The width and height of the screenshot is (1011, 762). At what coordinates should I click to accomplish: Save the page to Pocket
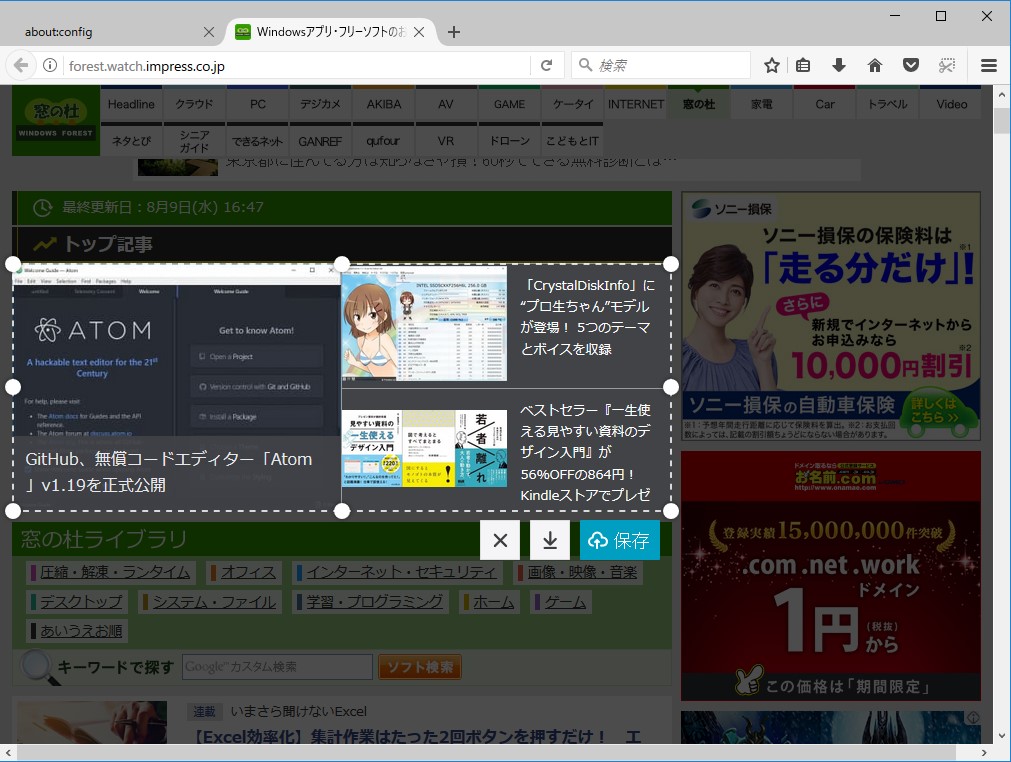pyautogui.click(x=911, y=64)
